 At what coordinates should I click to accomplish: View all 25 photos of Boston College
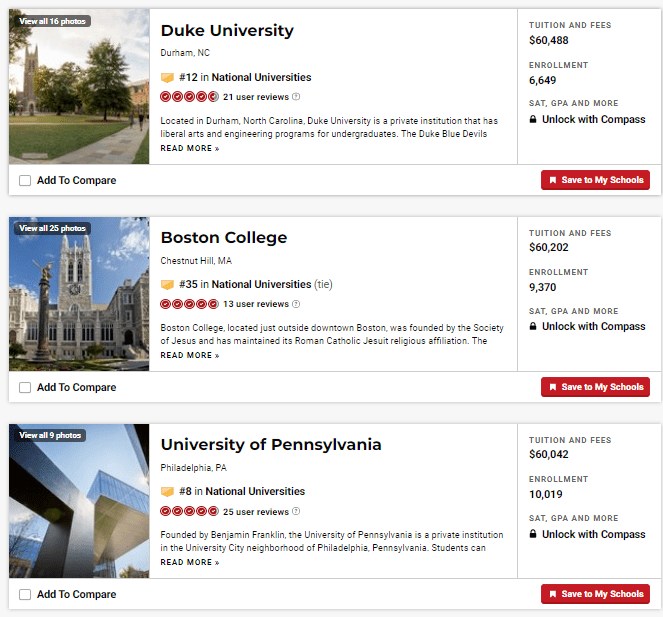[x=52, y=229]
